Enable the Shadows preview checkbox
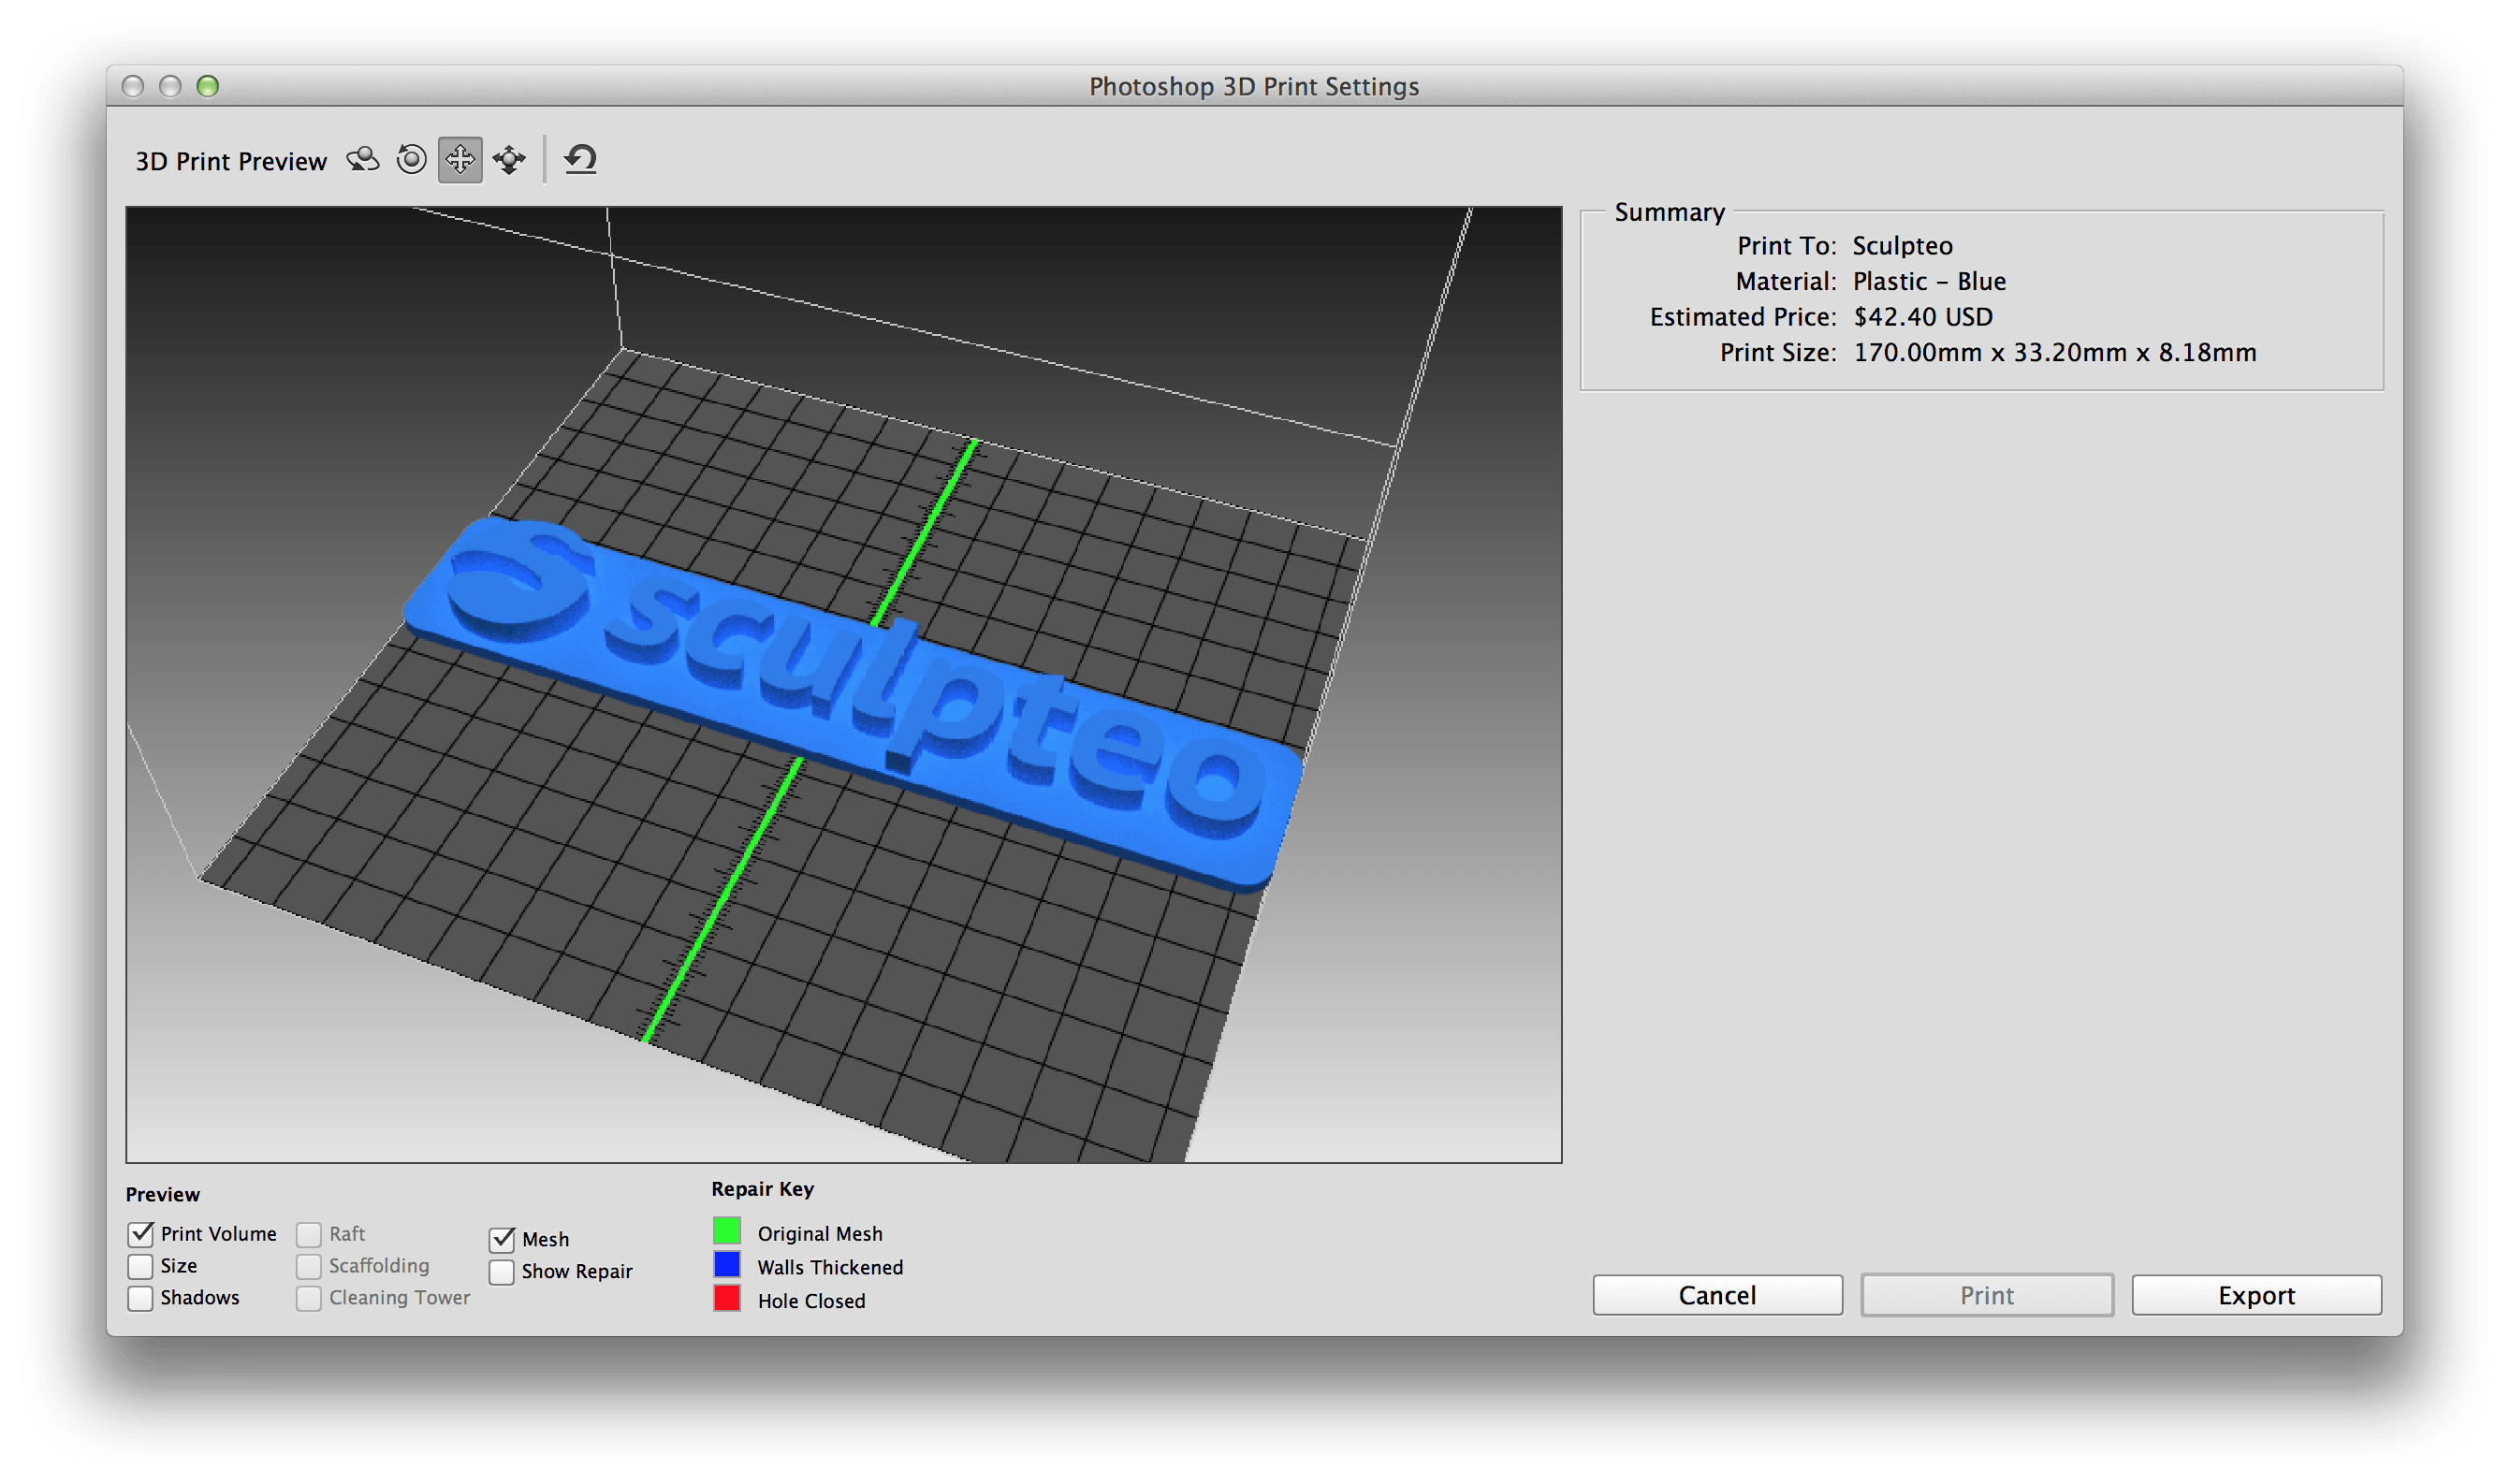This screenshot has width=2510, height=1484. 141,1298
